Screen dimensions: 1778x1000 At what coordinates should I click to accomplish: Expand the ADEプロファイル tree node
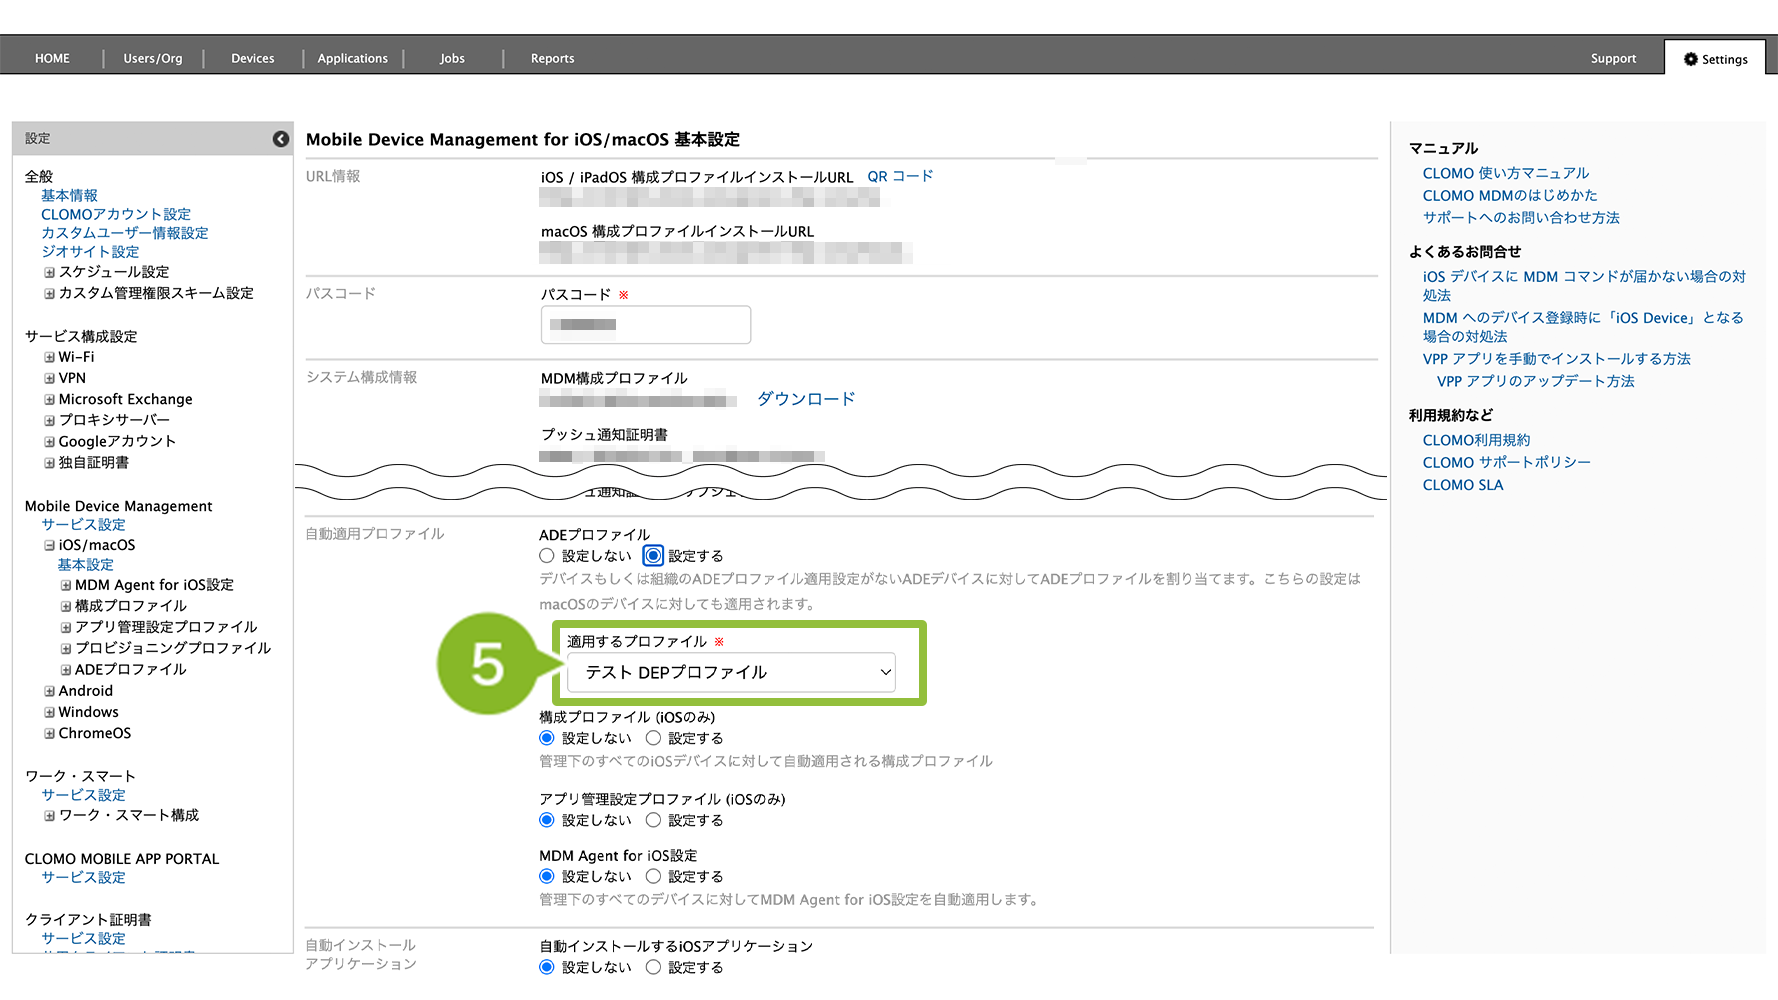pyautogui.click(x=66, y=670)
